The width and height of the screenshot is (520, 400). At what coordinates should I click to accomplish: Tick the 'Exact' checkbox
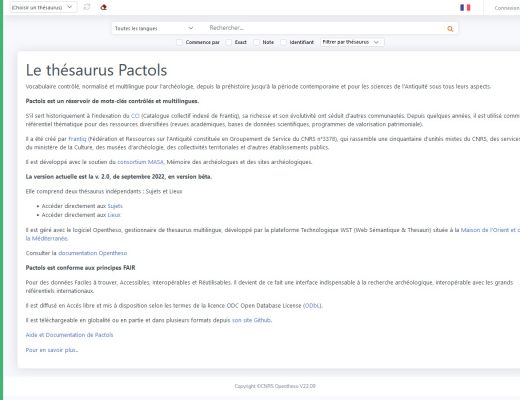(229, 42)
